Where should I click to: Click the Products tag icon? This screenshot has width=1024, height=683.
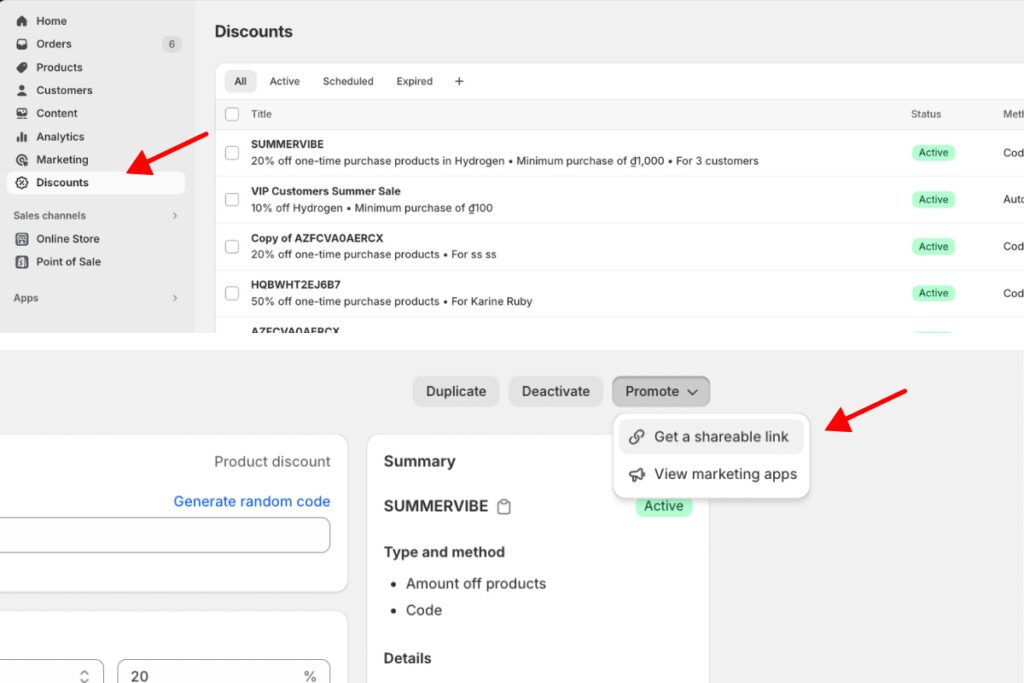(x=22, y=68)
